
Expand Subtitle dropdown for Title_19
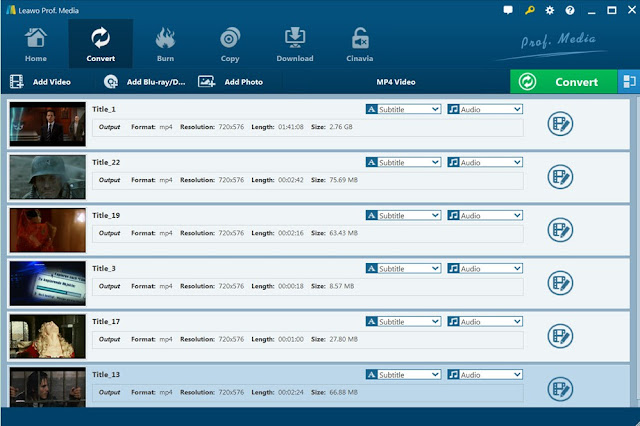click(403, 215)
